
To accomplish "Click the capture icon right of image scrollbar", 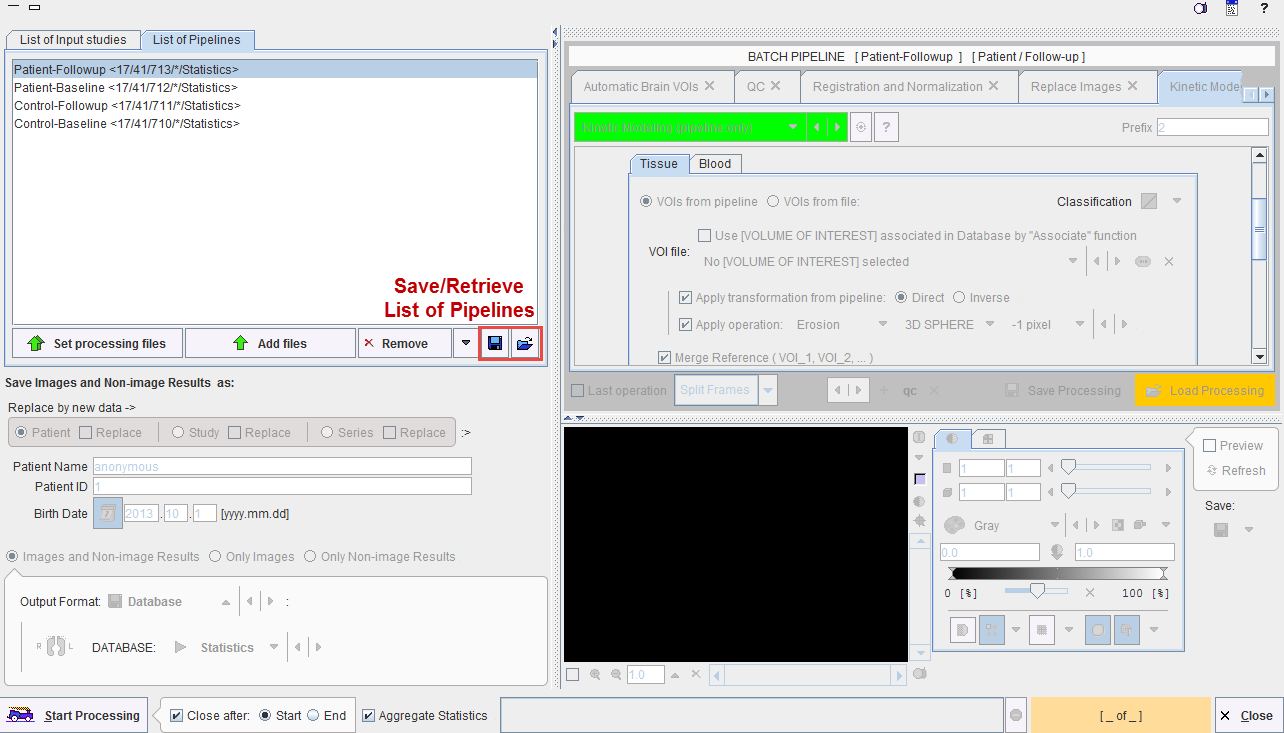I will [x=919, y=674].
